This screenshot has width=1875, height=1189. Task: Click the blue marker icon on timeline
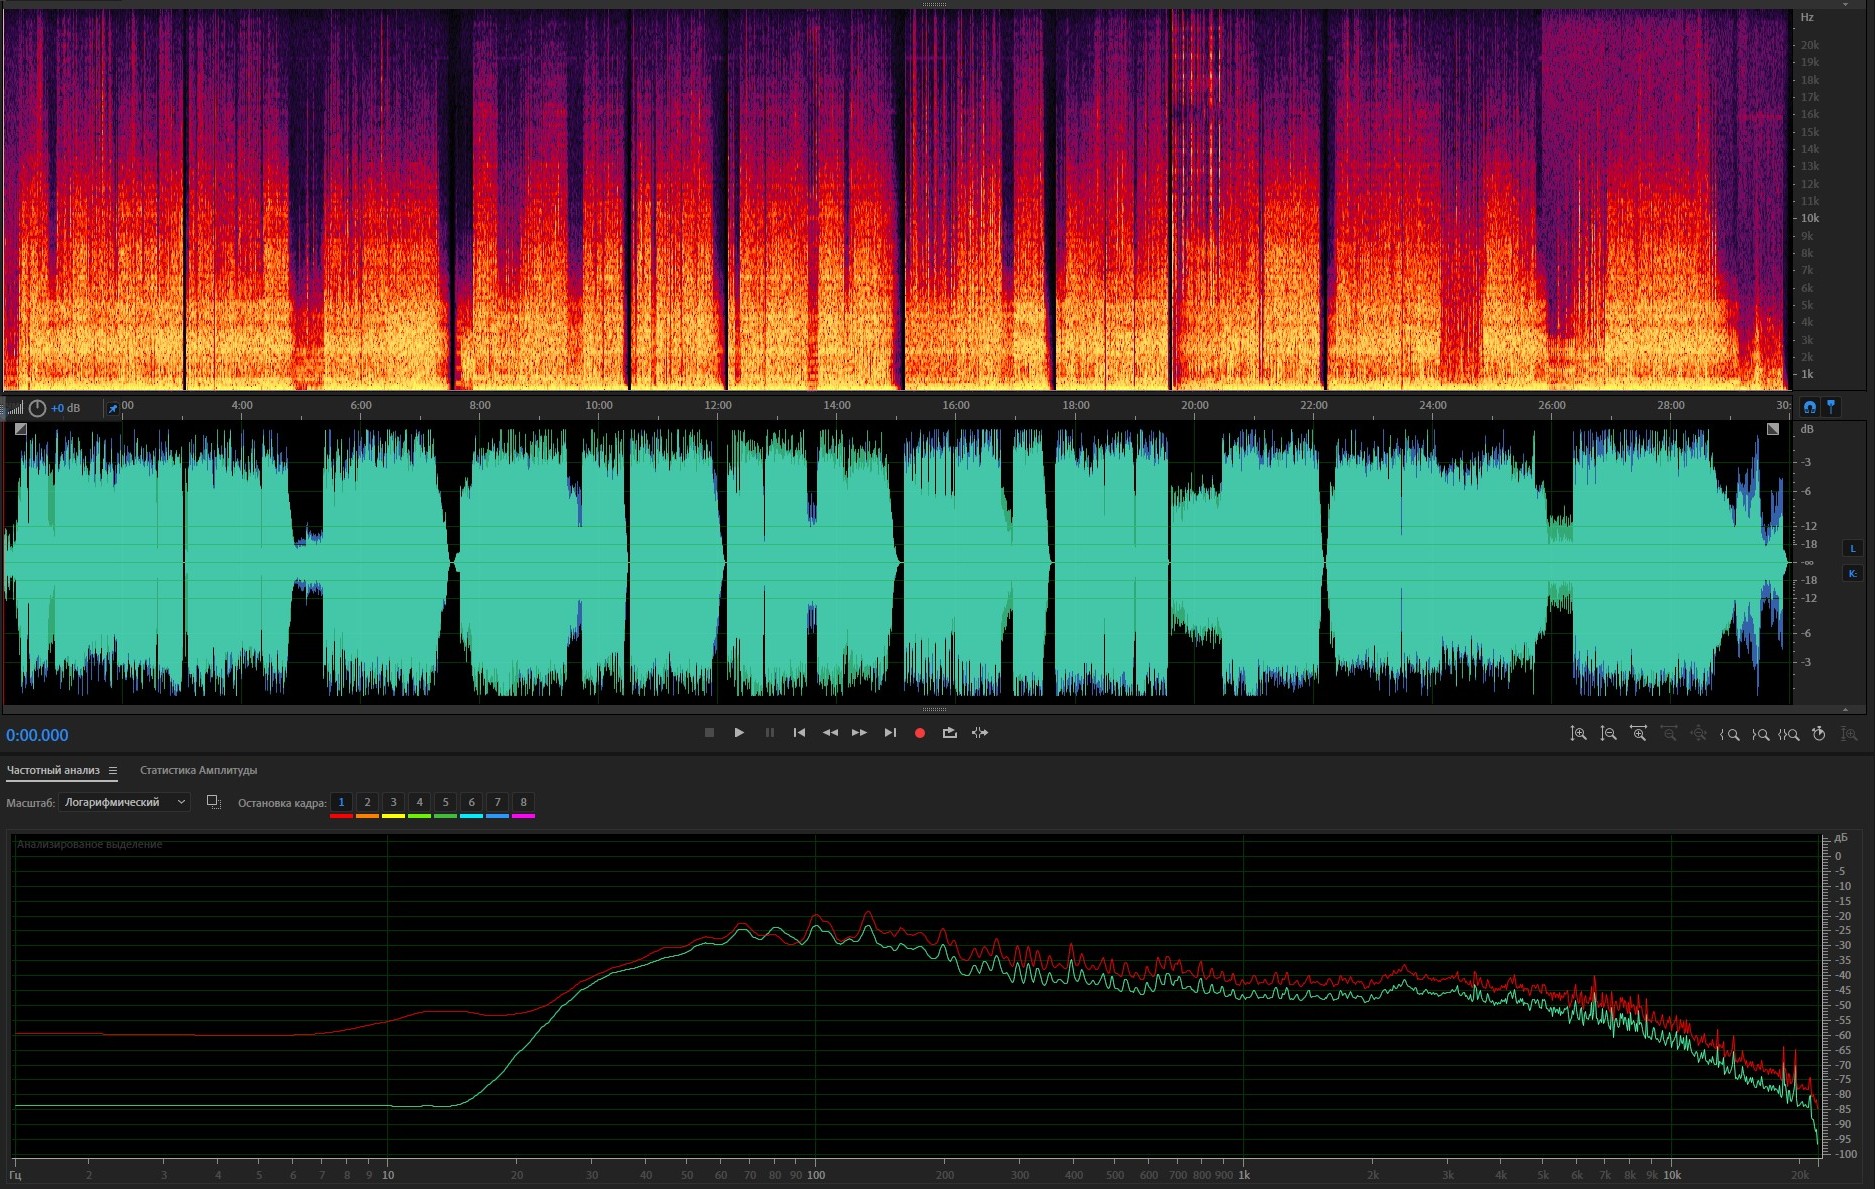1831,407
